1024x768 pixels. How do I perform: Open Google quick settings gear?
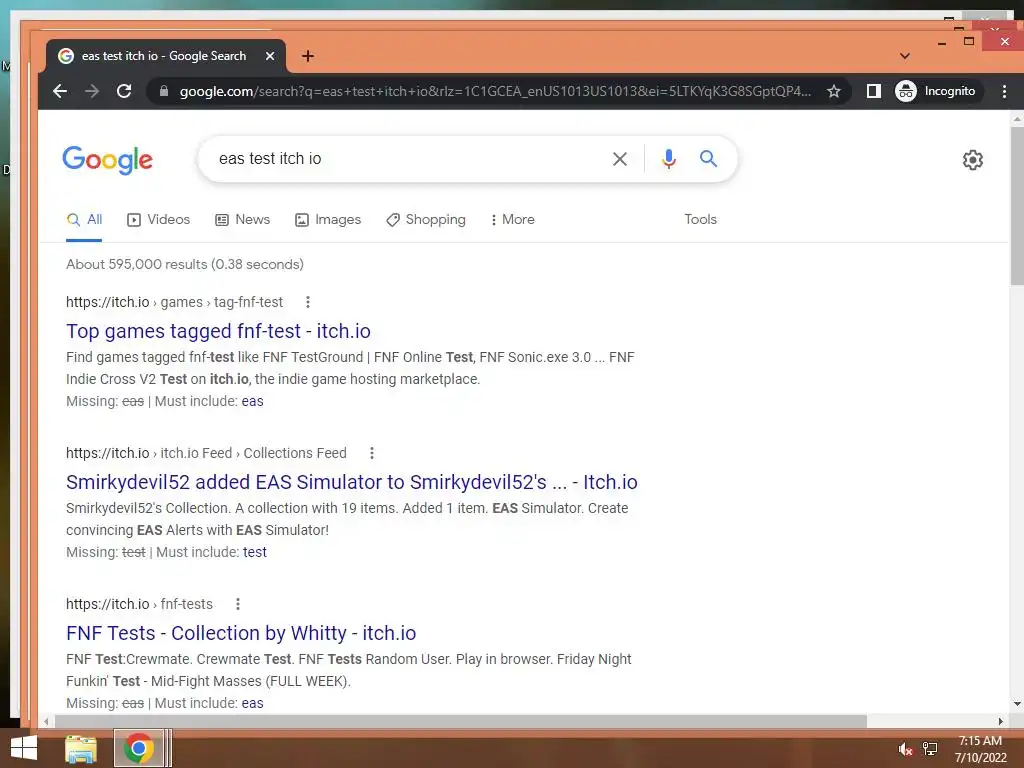[972, 160]
